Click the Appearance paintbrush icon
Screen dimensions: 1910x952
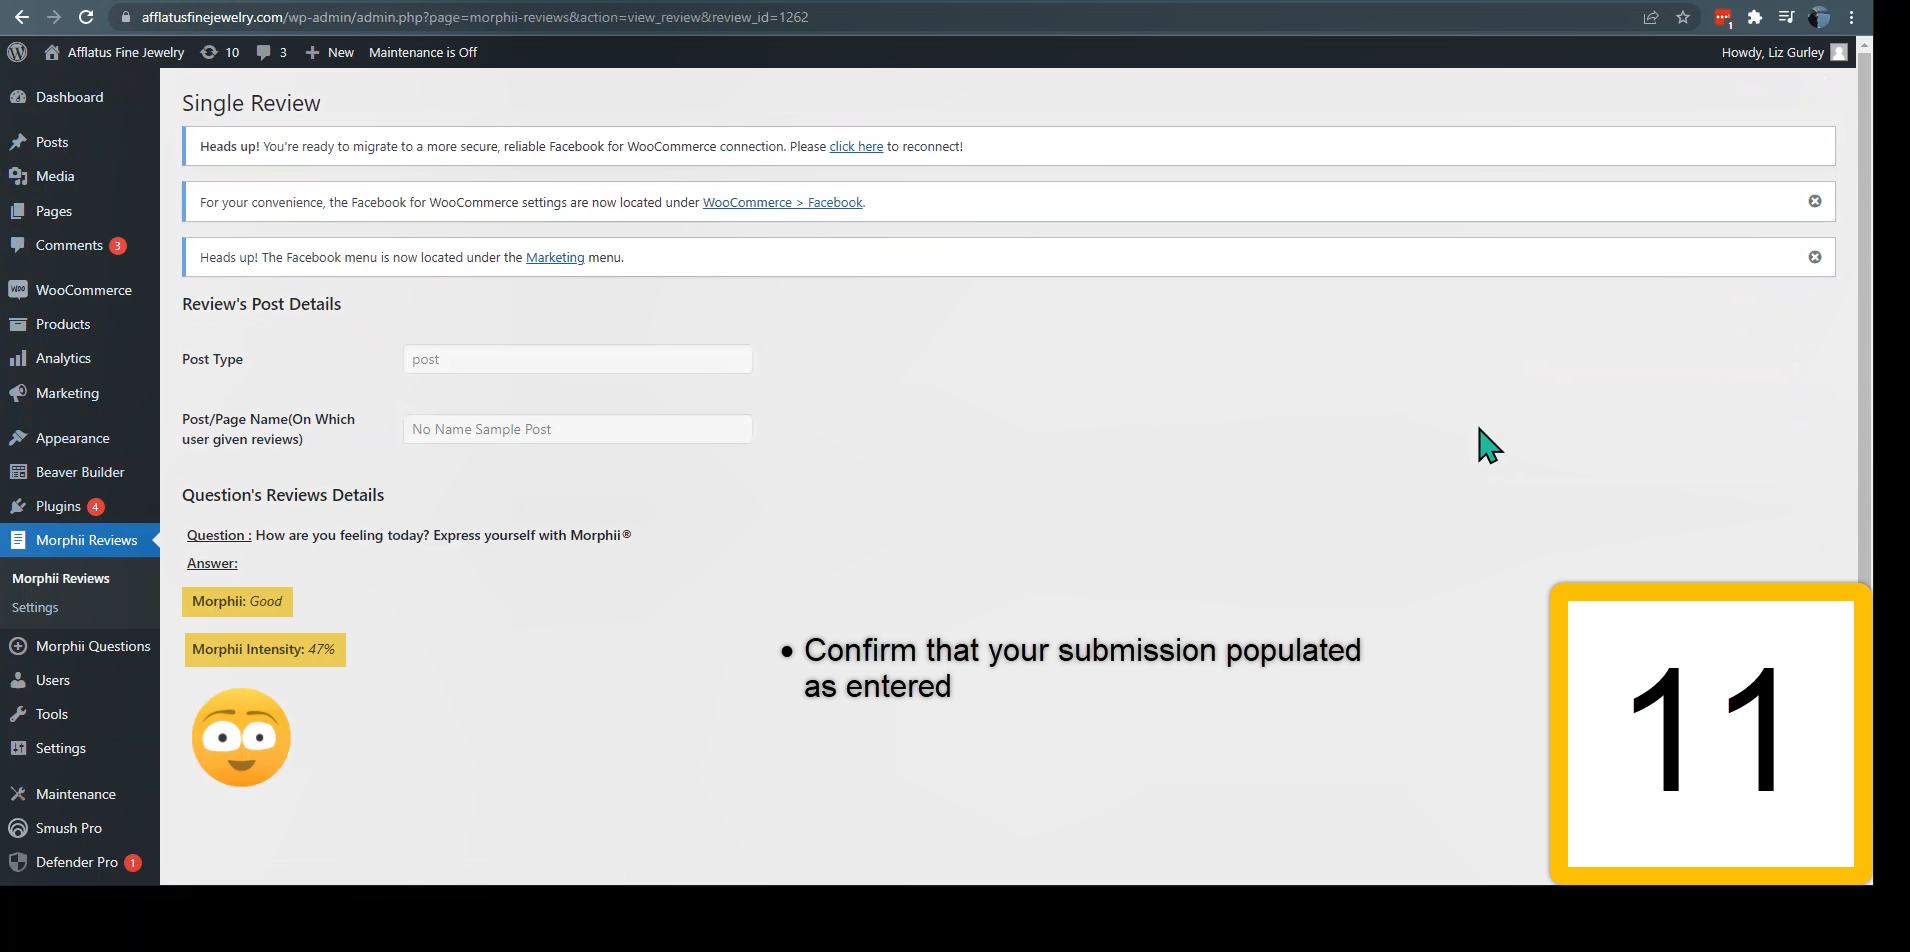click(18, 438)
